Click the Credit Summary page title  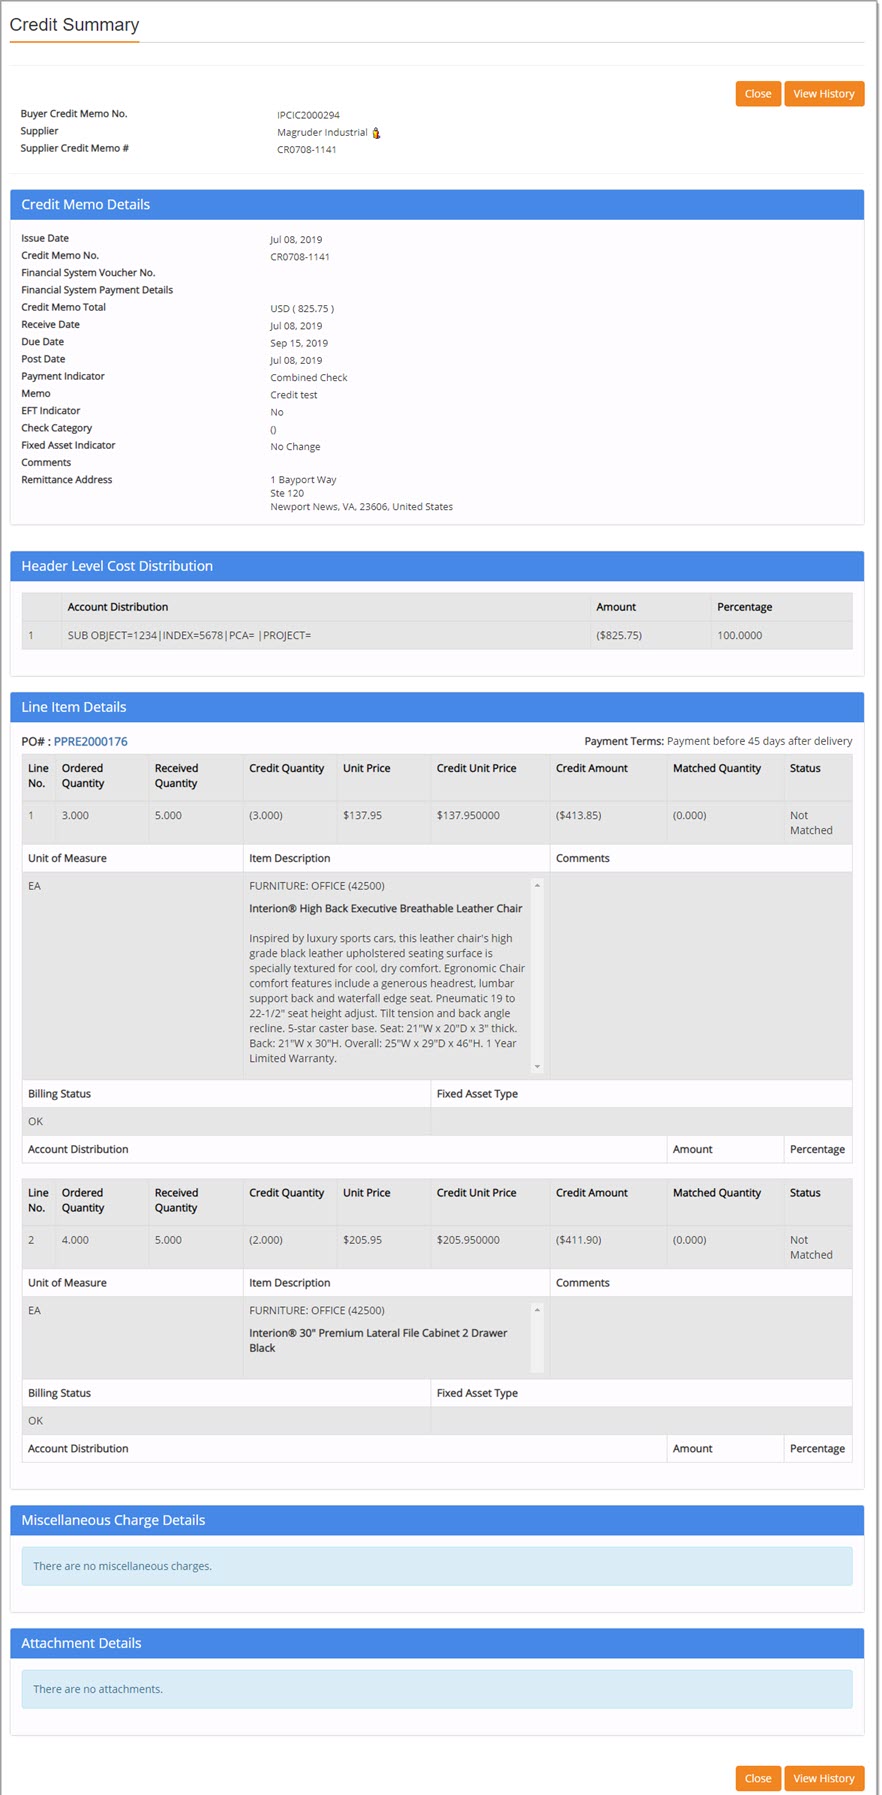(x=74, y=25)
